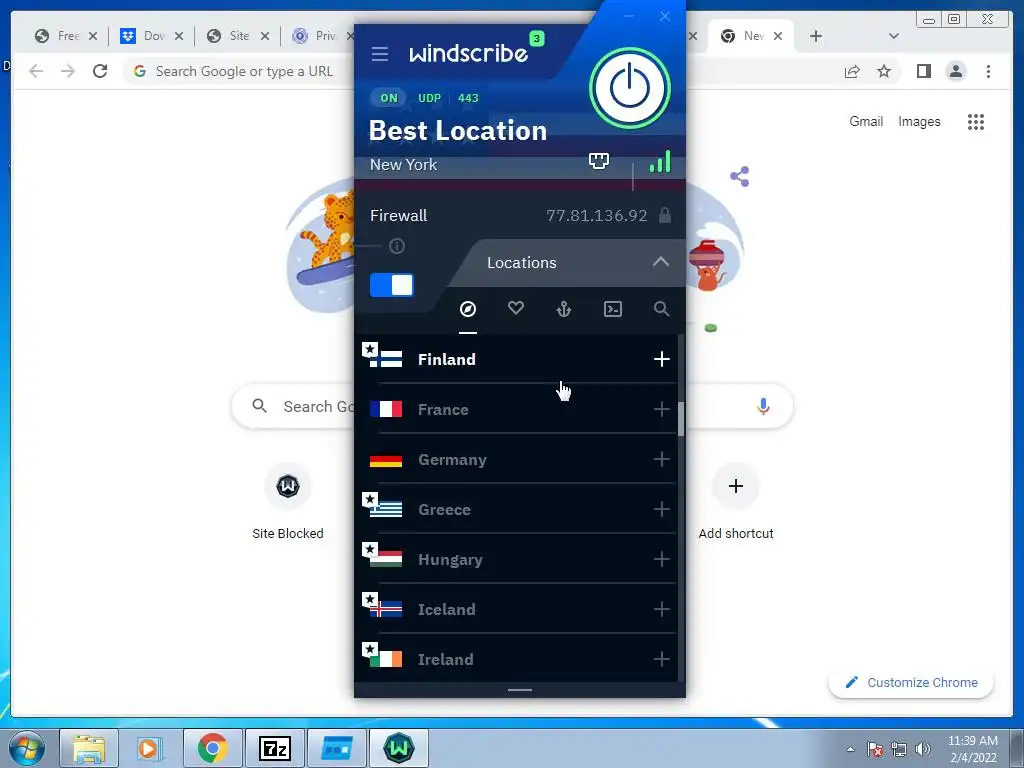
Task: Expand the Hungary server list
Action: click(662, 559)
